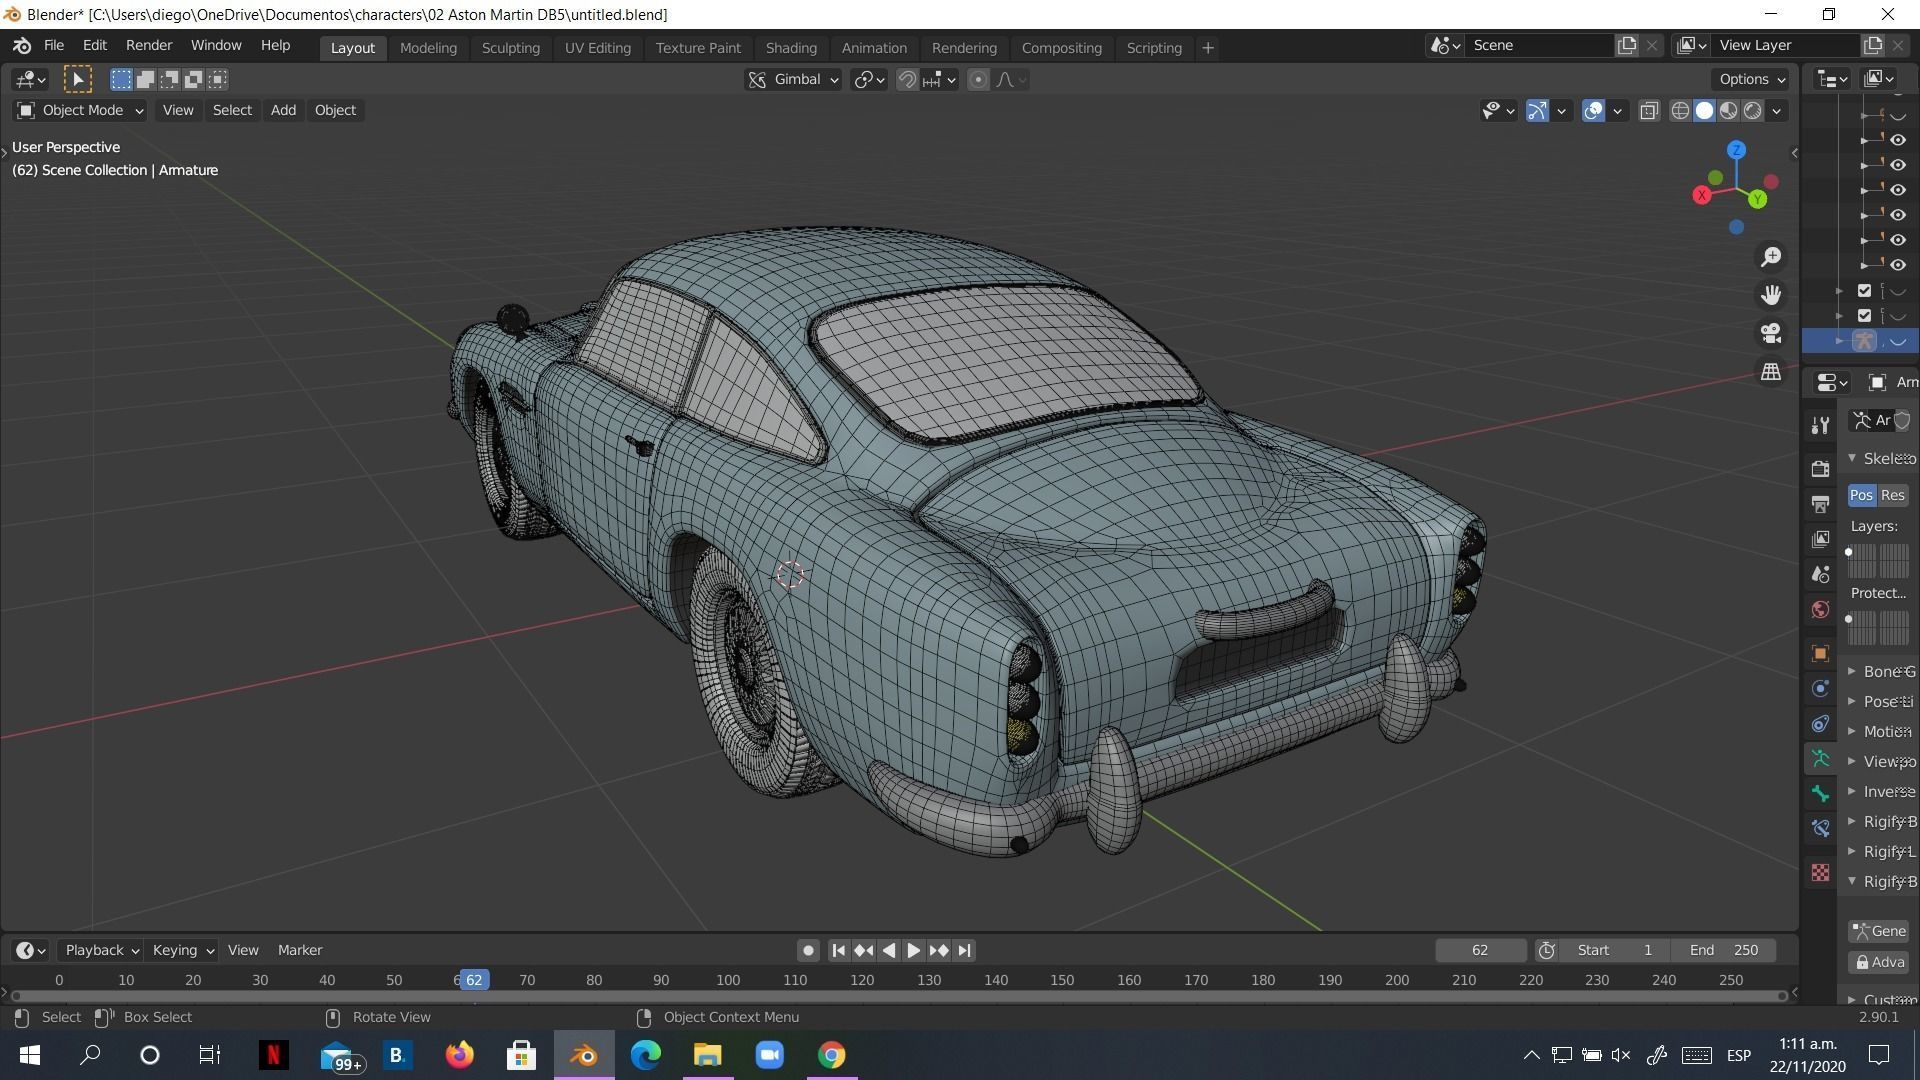Switch to the Sculpting workspace tab

[x=510, y=48]
